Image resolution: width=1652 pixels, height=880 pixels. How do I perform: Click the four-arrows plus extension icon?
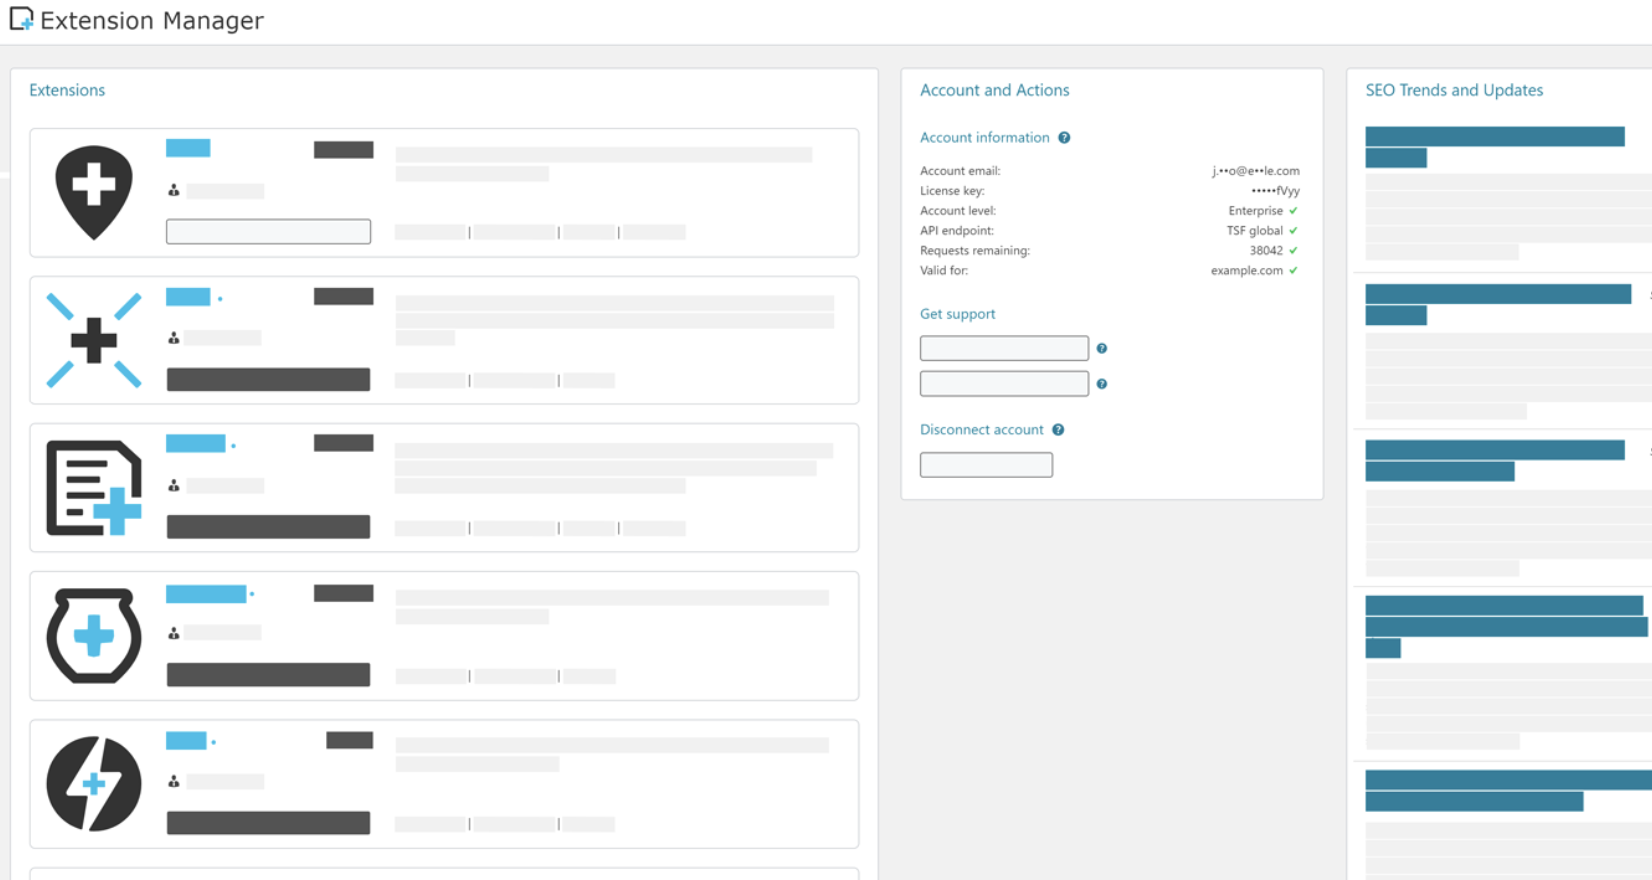point(94,340)
